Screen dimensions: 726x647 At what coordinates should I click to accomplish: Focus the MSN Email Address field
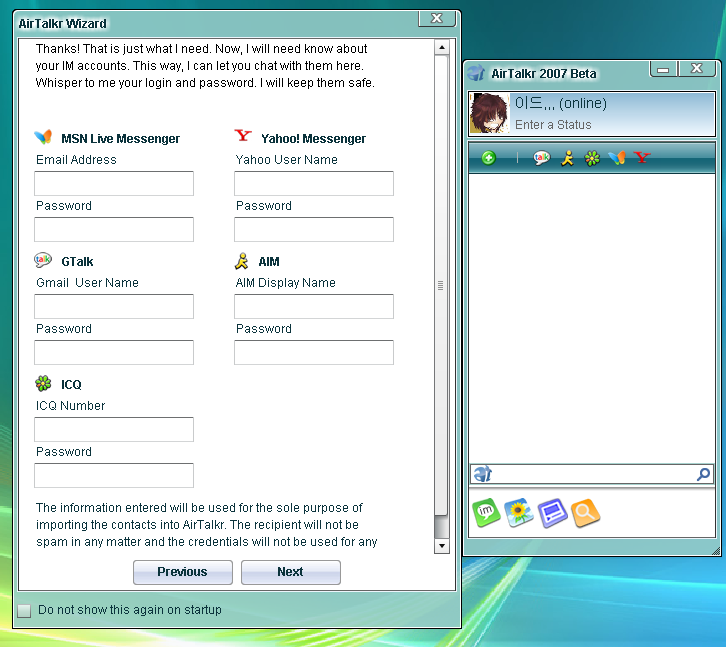click(114, 183)
